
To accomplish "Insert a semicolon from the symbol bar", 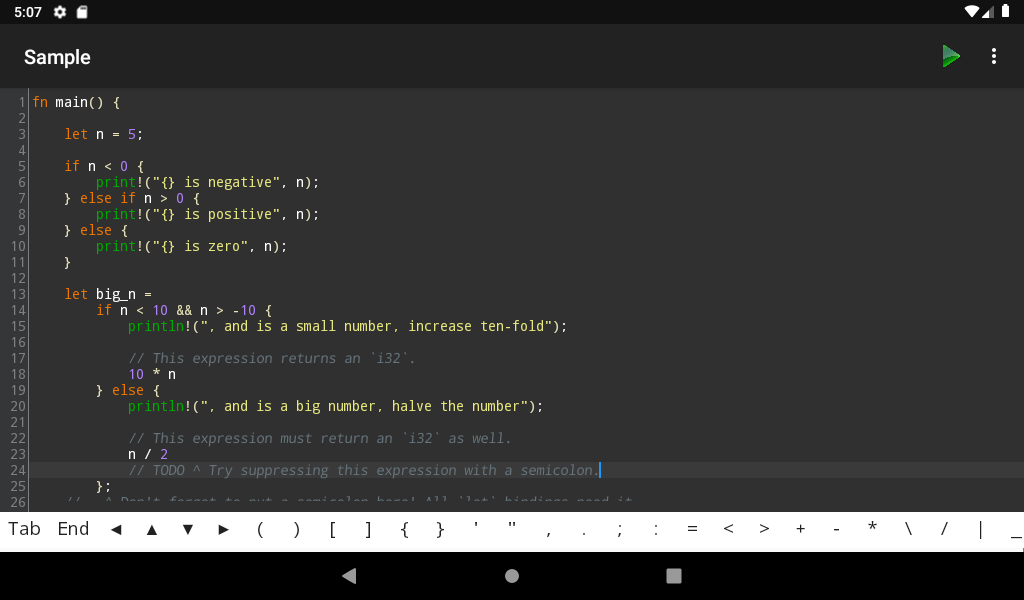I will pos(620,529).
